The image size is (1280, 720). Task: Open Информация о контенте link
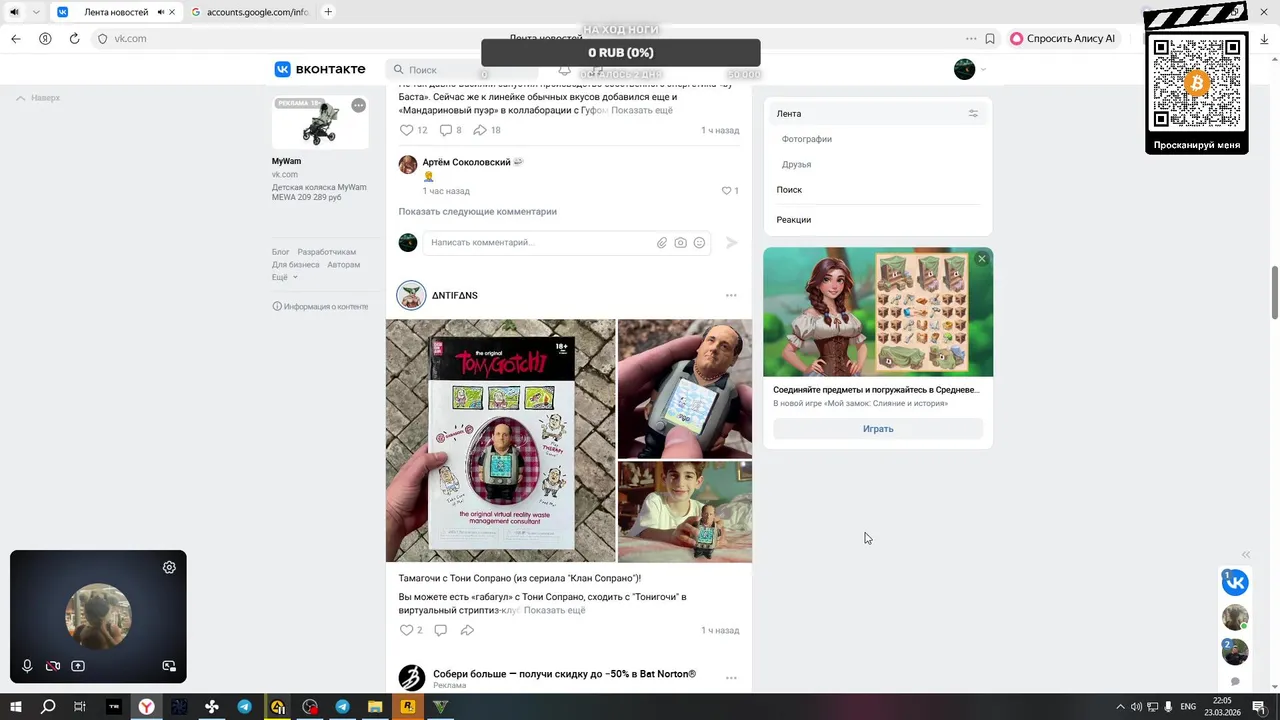coord(320,307)
